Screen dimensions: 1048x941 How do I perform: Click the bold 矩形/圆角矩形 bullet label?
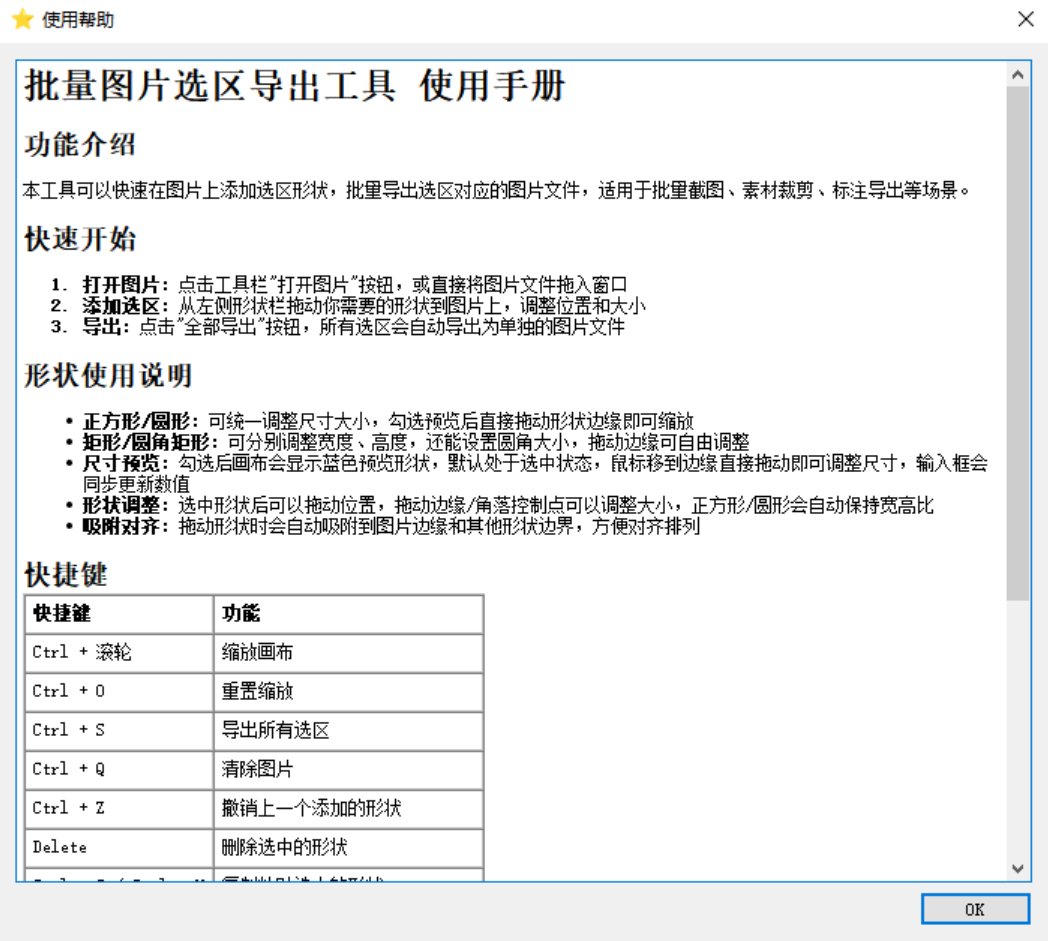[x=150, y=442]
